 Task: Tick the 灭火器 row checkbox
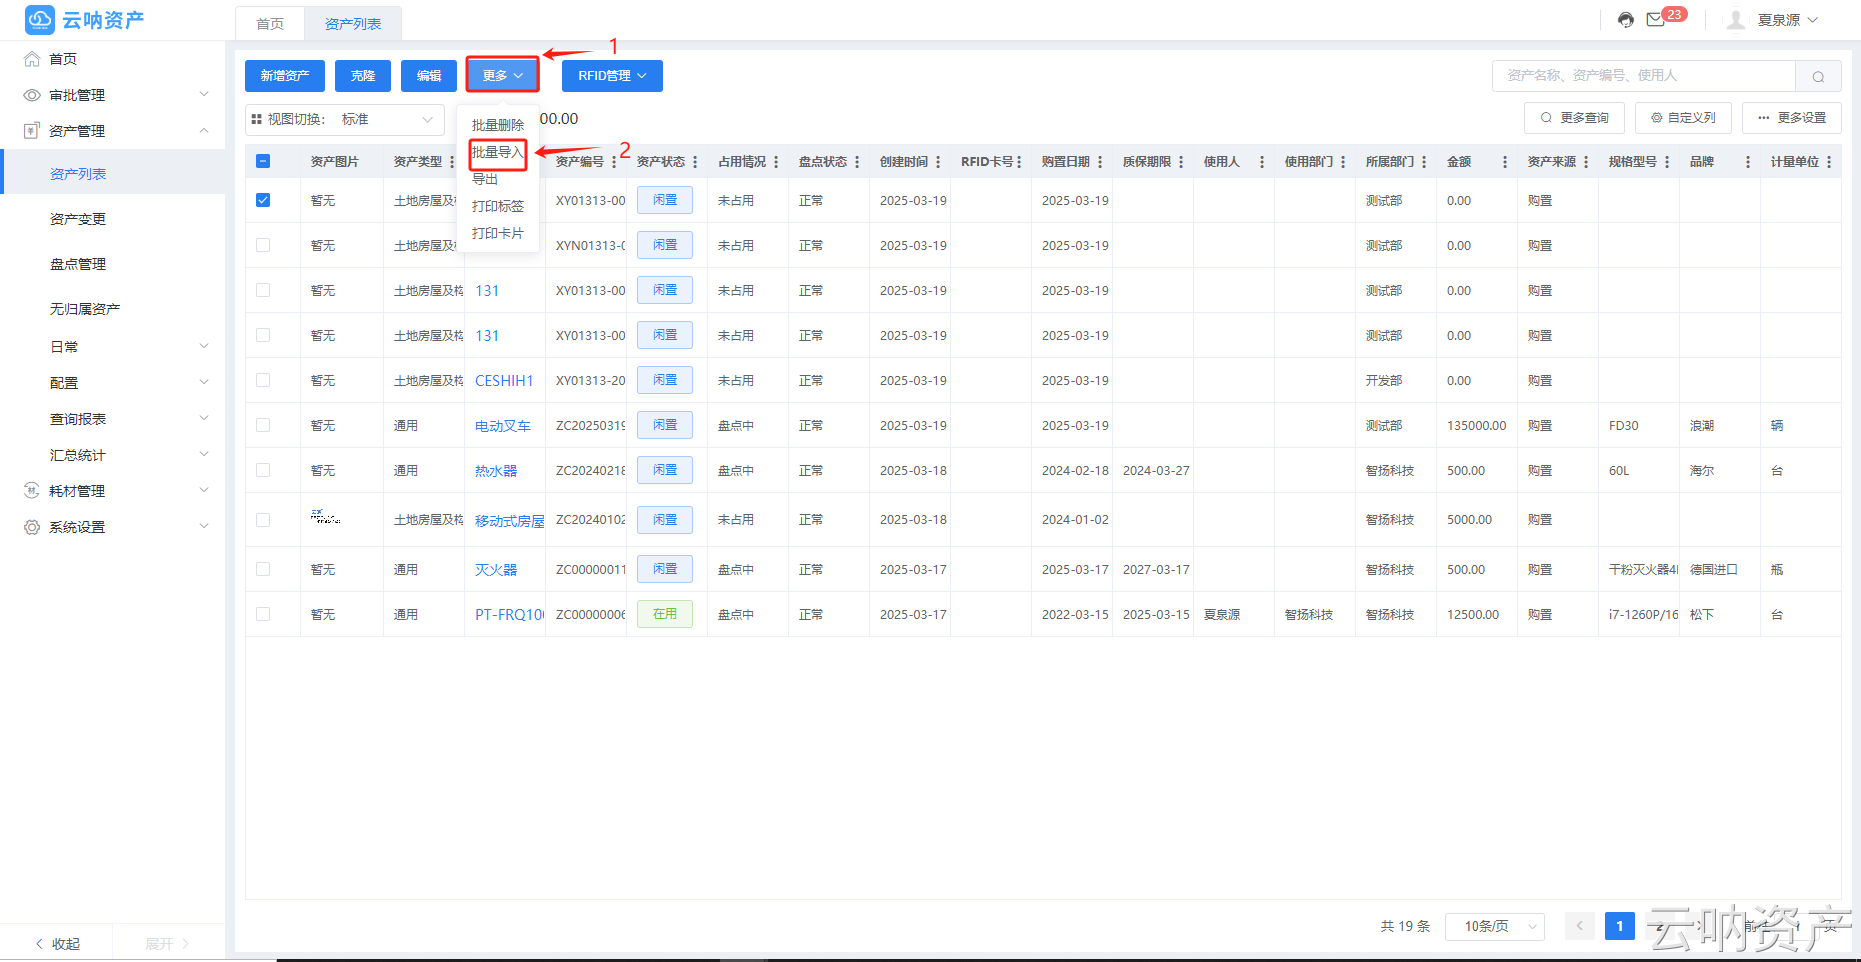[x=263, y=569]
